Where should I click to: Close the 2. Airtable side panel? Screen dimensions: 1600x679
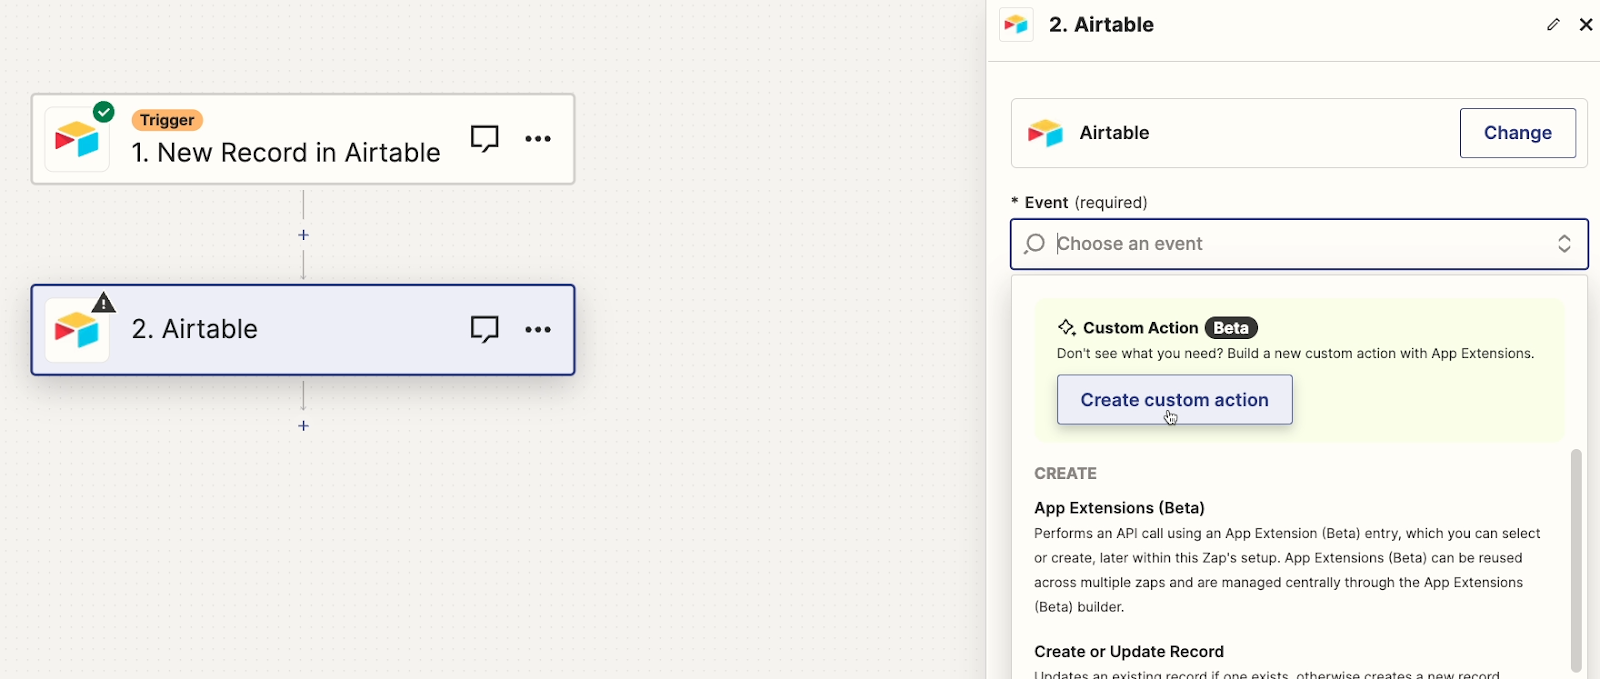coord(1586,25)
